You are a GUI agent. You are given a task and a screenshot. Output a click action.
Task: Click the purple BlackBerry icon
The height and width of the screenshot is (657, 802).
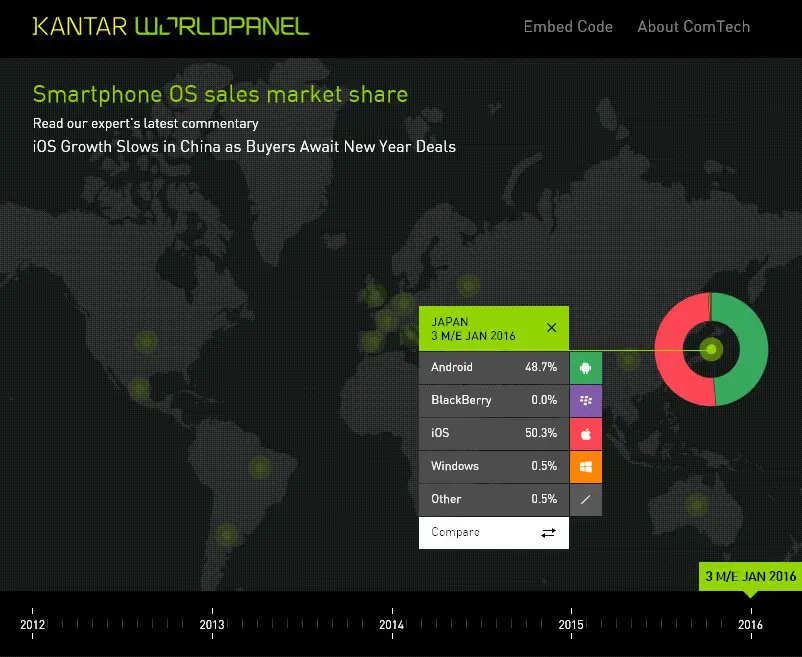(586, 400)
